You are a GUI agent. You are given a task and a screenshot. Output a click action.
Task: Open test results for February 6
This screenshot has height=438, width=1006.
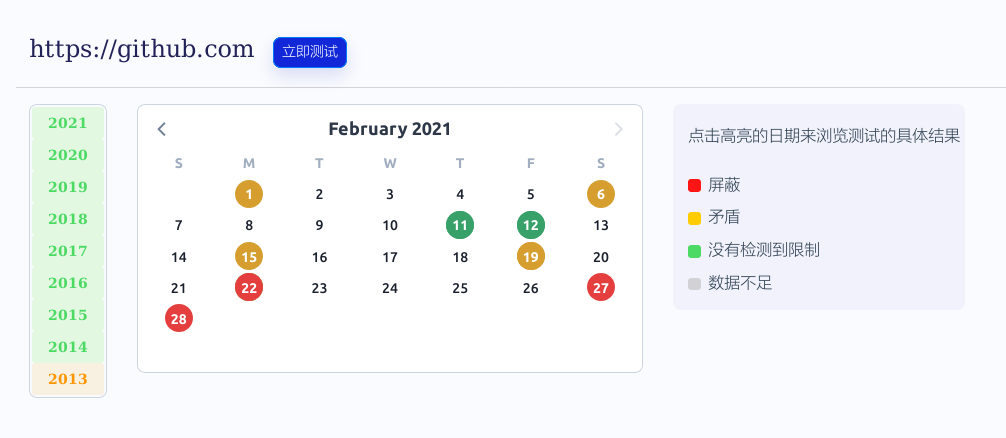(x=601, y=194)
